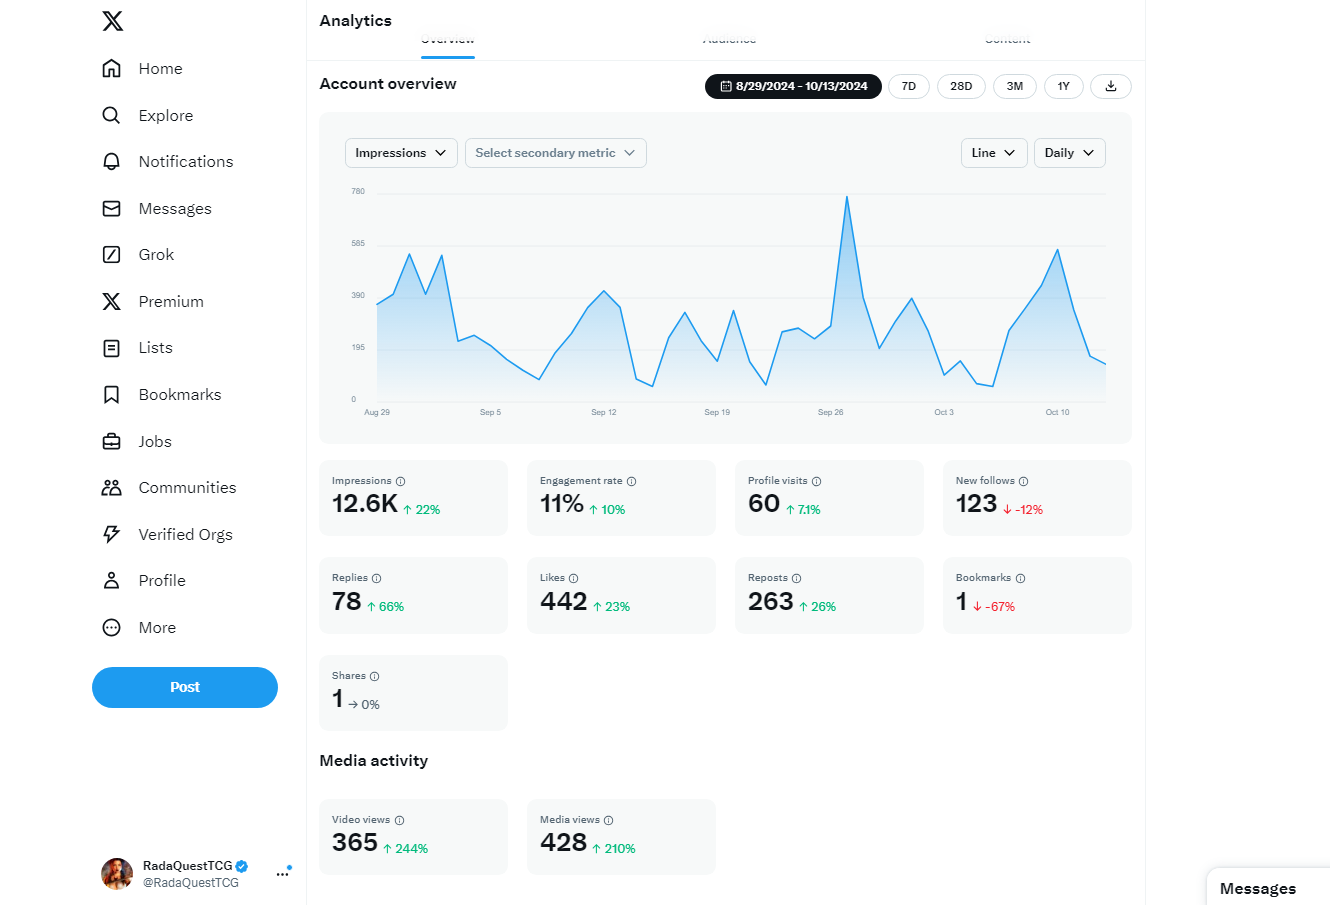Image resolution: width=1330 pixels, height=905 pixels.
Task: Select the 3M time range
Action: [1015, 86]
